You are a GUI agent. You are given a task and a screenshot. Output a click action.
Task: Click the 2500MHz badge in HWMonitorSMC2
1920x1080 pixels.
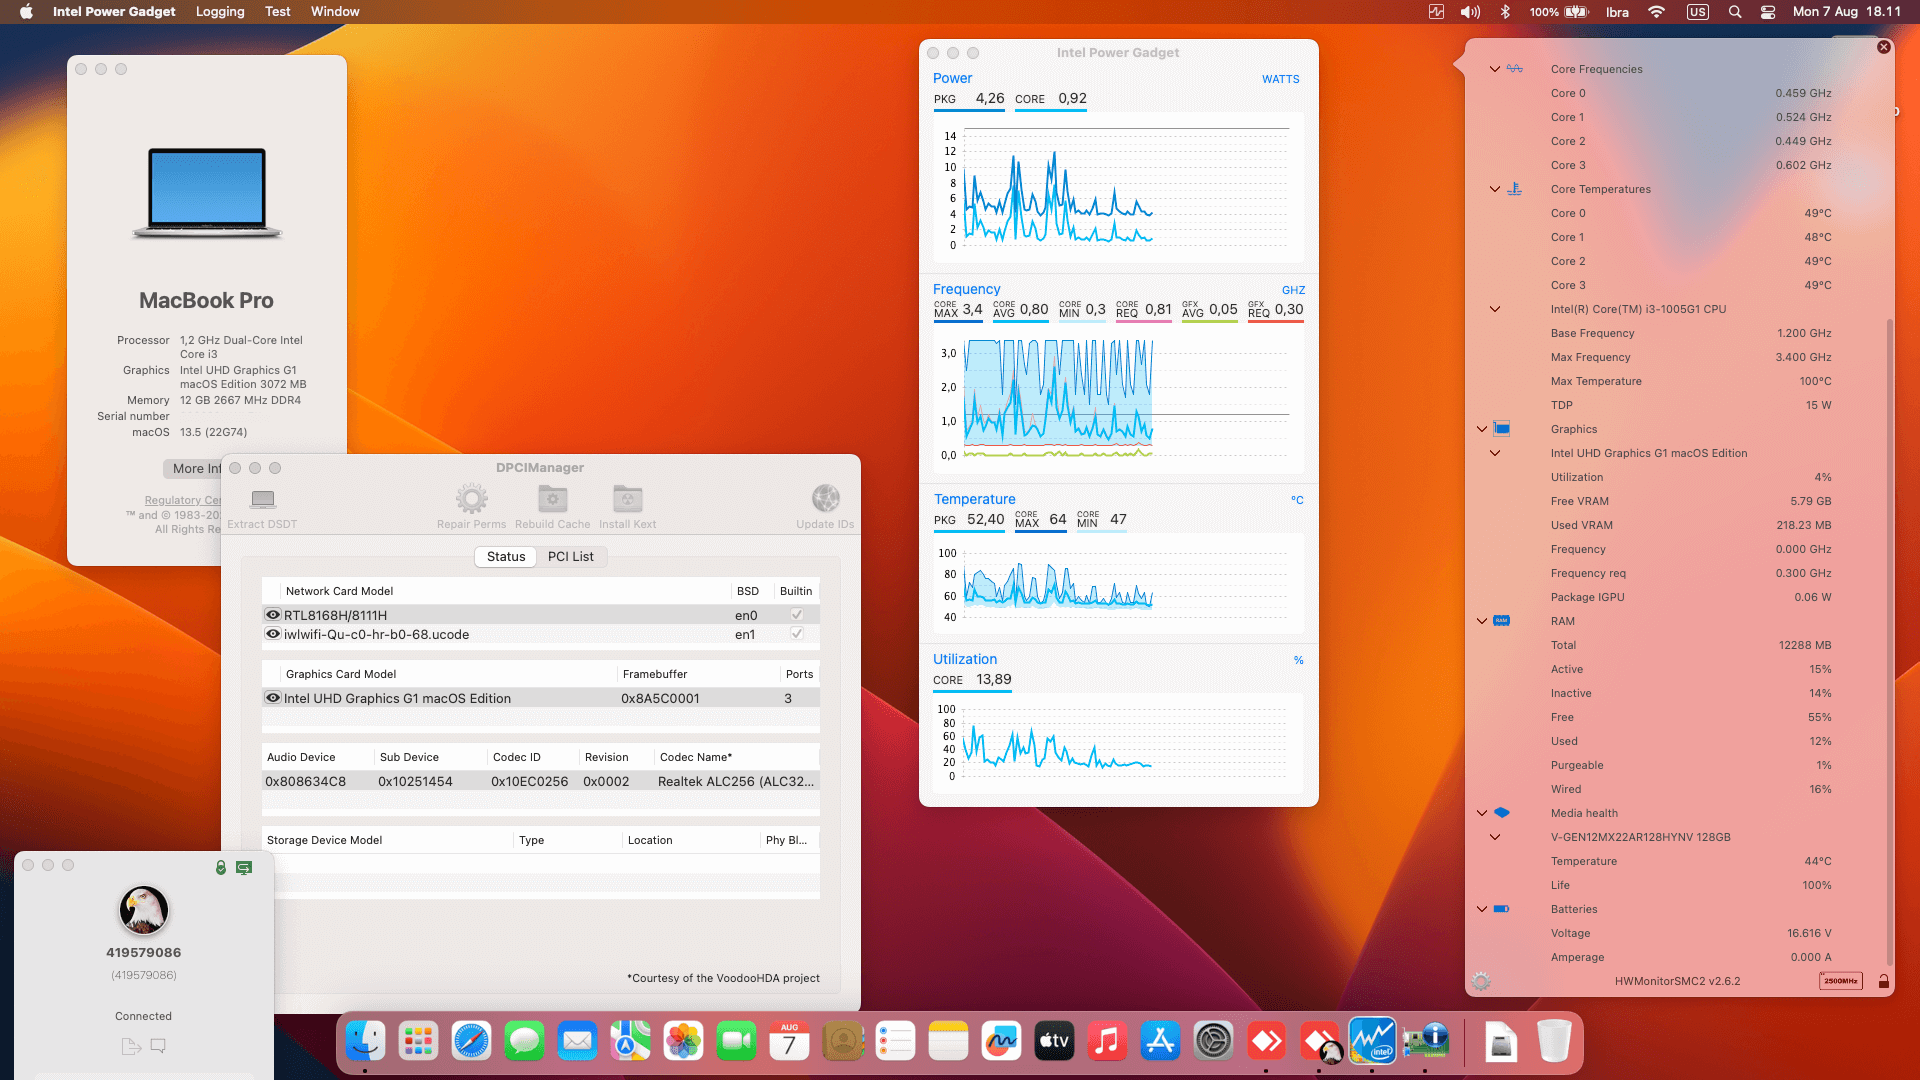coord(1840,981)
